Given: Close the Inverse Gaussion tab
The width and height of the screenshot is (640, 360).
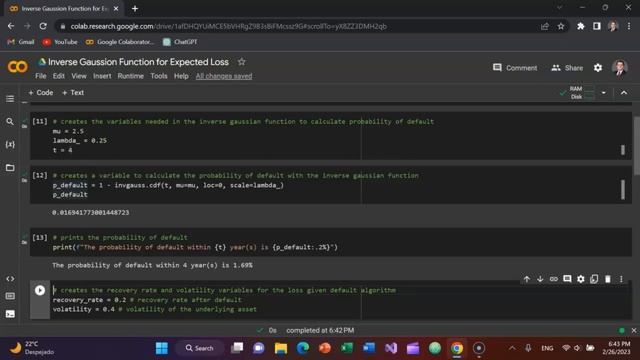Looking at the screenshot, I should click(116, 9).
